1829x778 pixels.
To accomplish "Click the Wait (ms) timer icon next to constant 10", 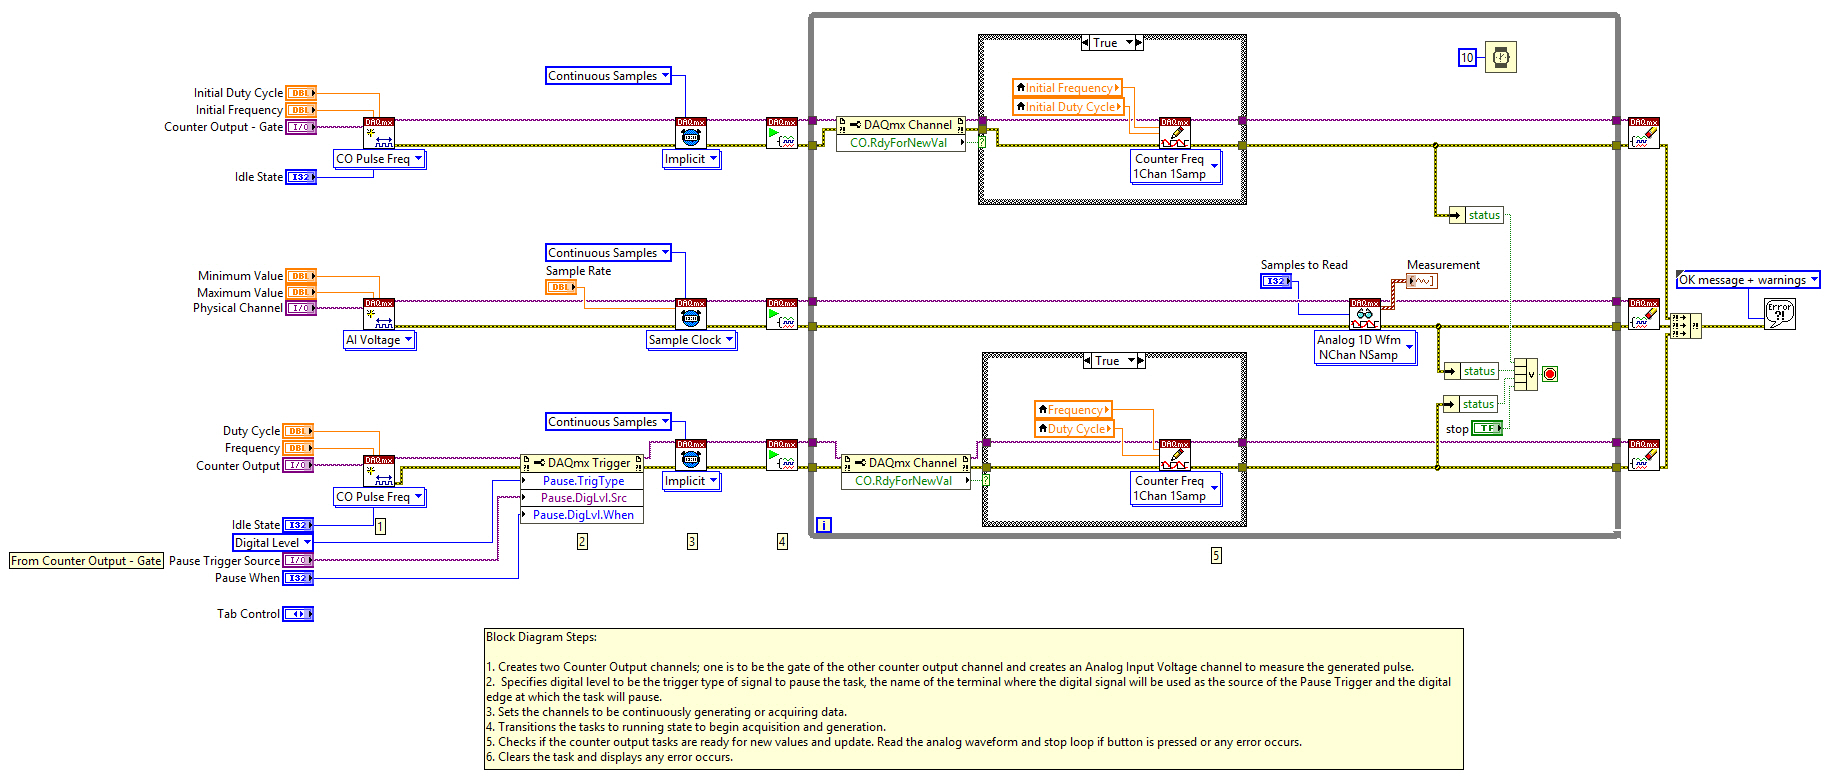I will 1501,57.
